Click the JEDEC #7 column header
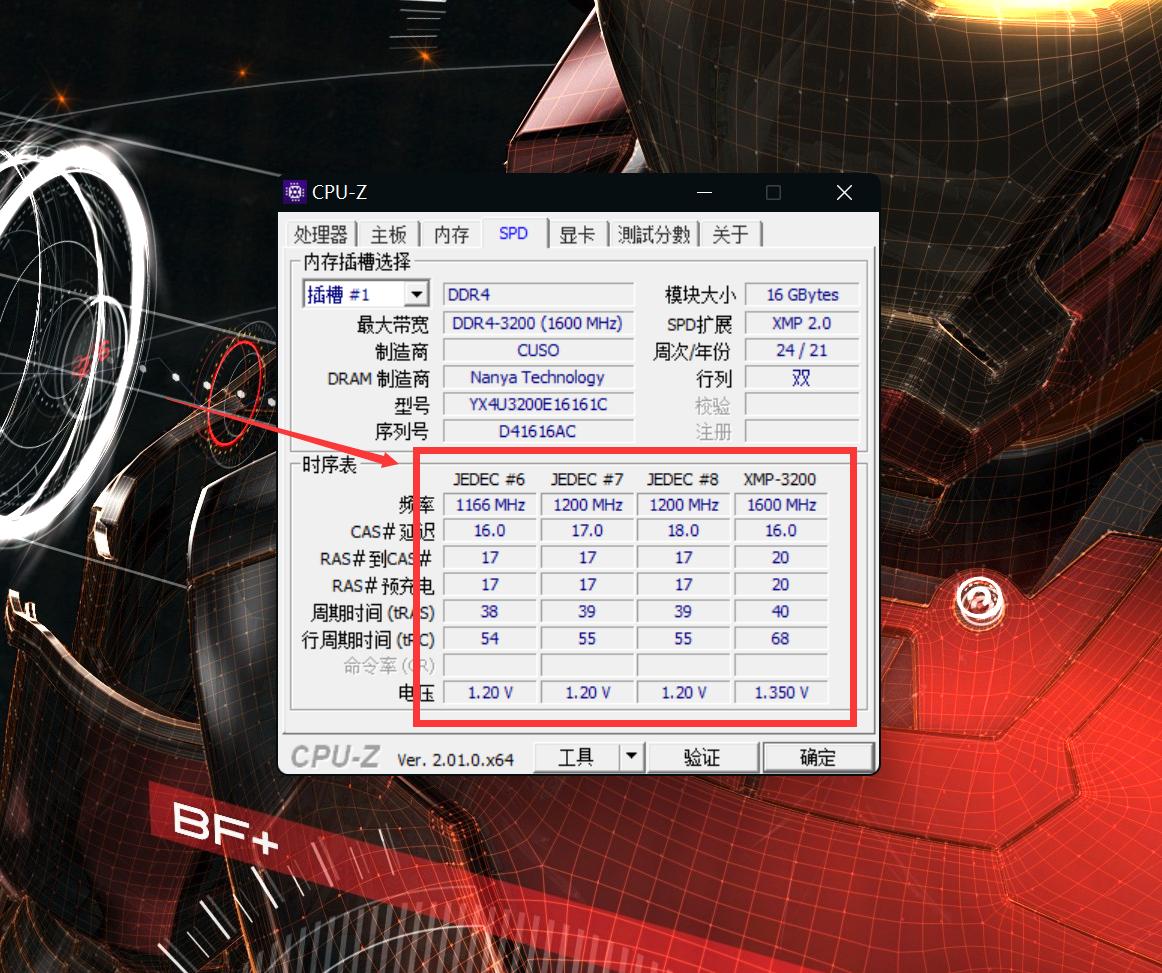1162x973 pixels. (x=587, y=479)
